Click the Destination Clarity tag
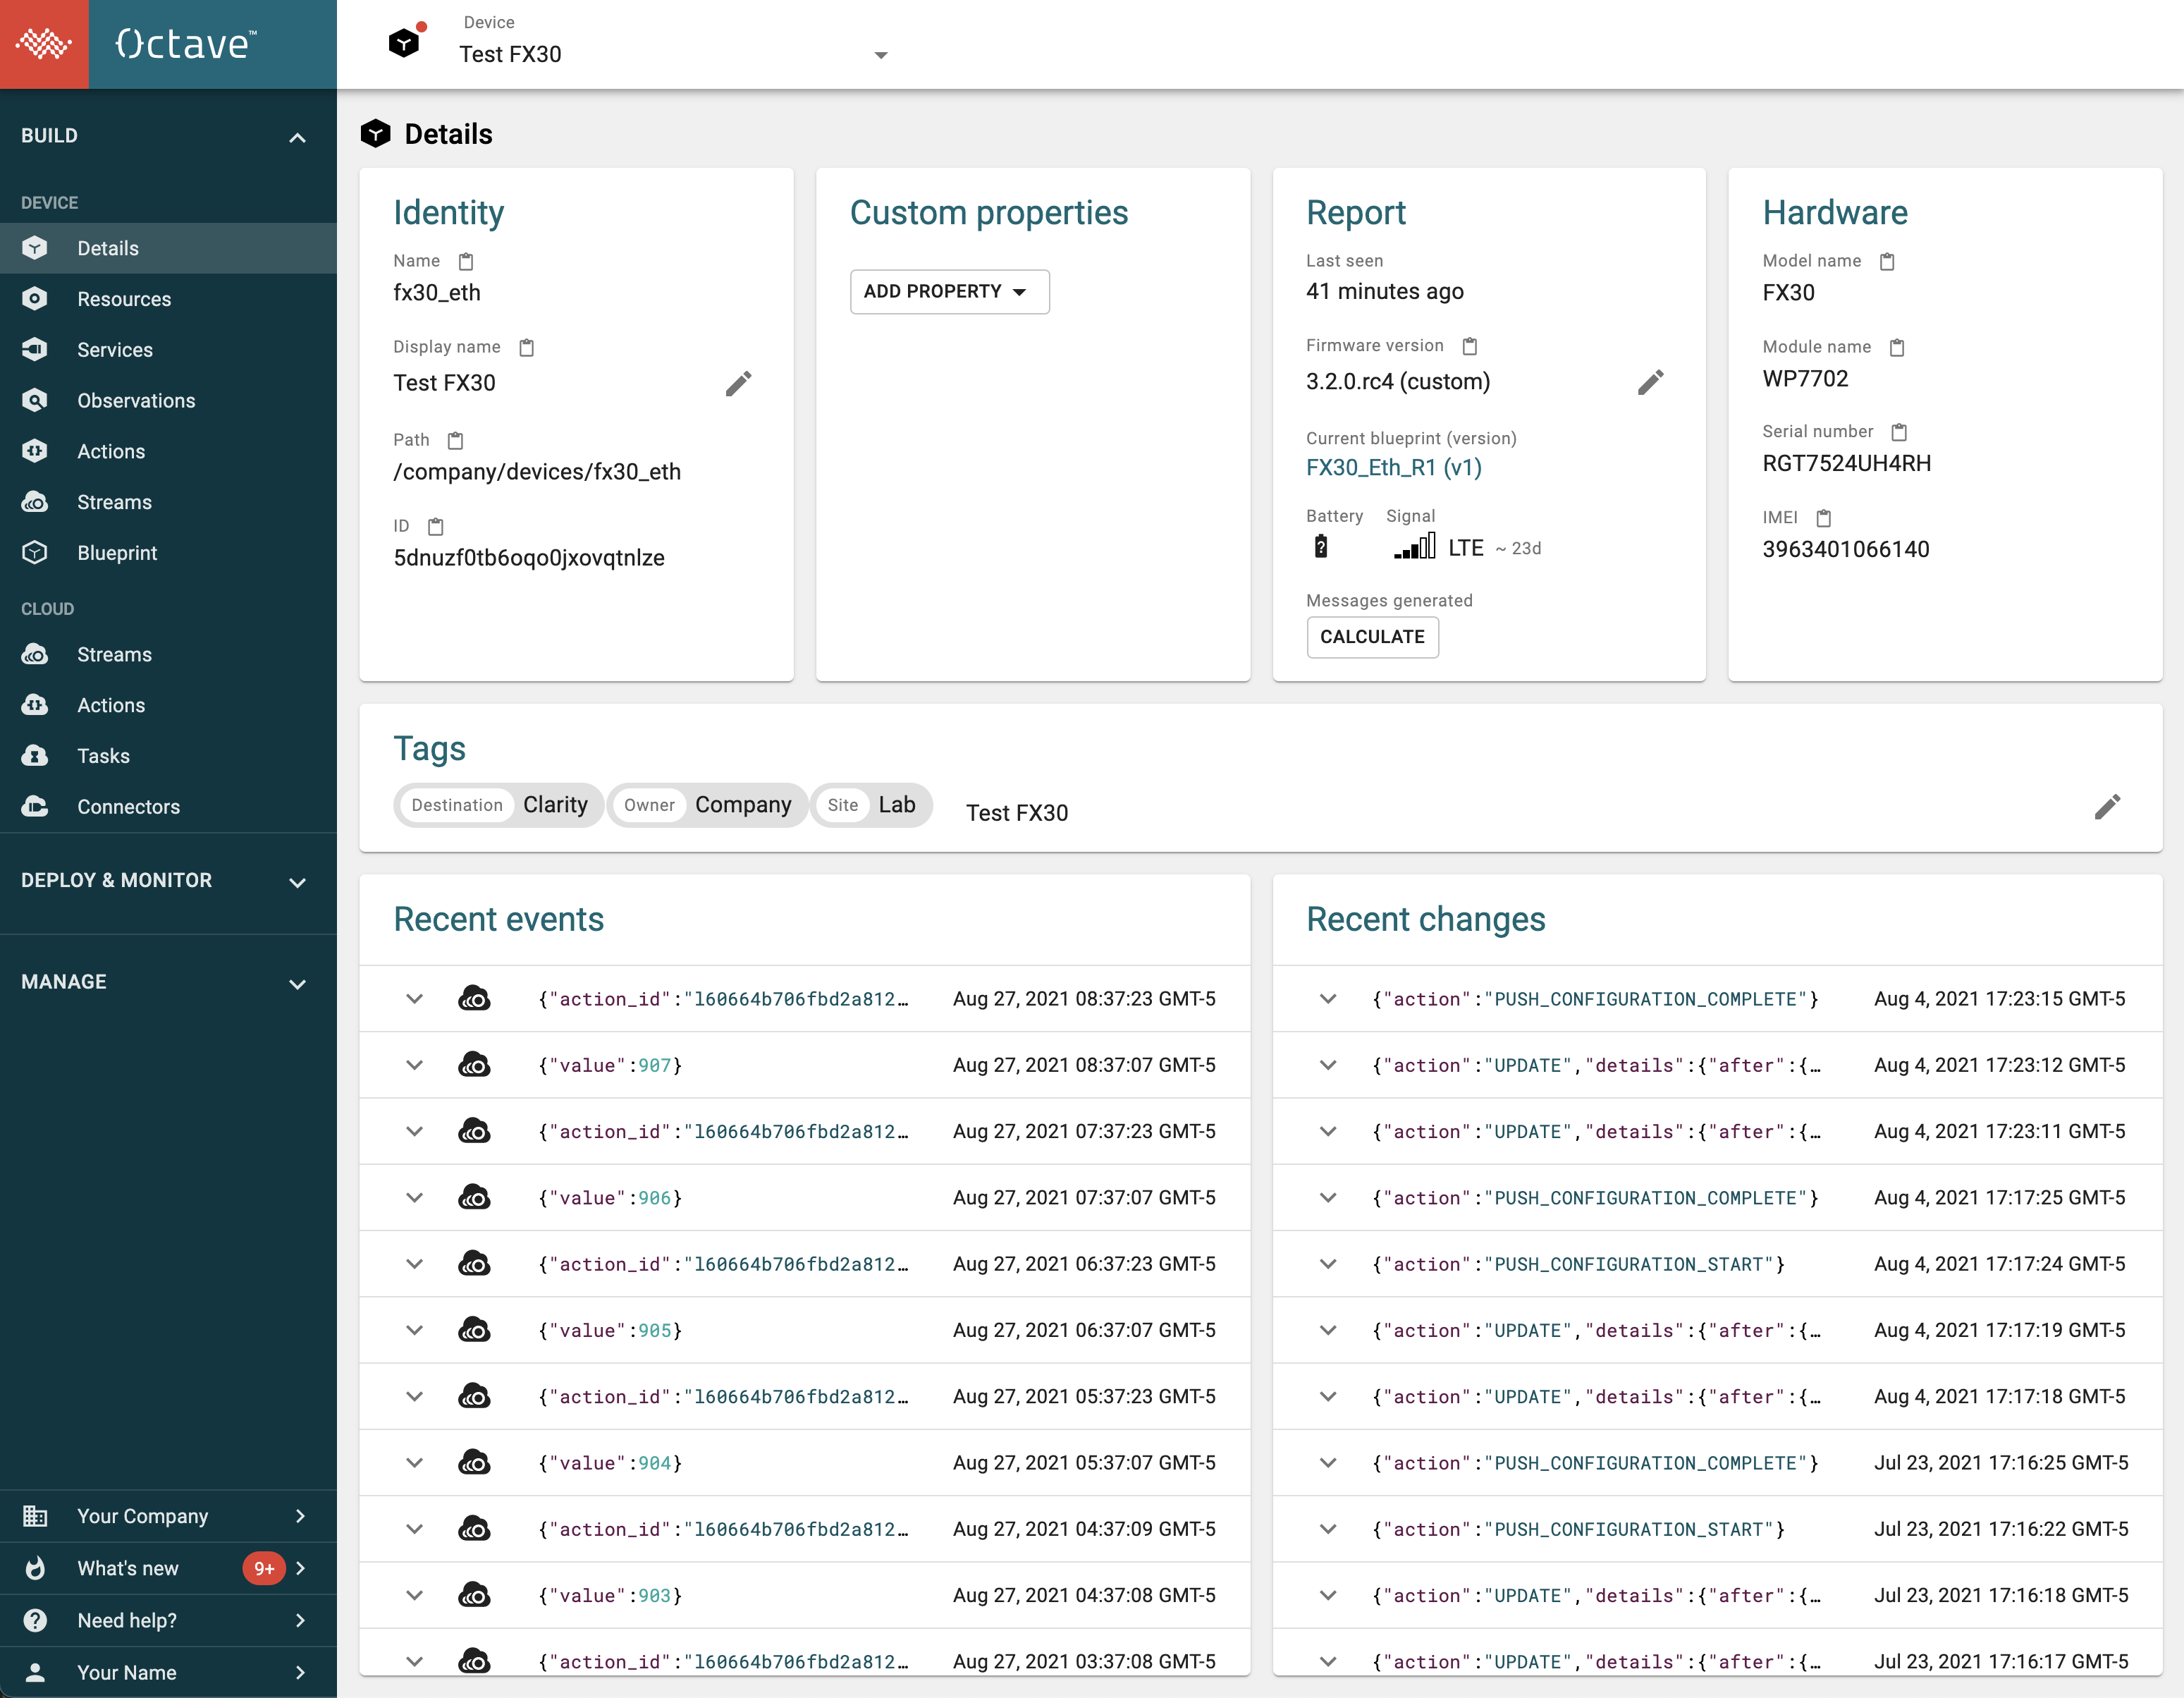The height and width of the screenshot is (1698, 2184). coord(498,805)
